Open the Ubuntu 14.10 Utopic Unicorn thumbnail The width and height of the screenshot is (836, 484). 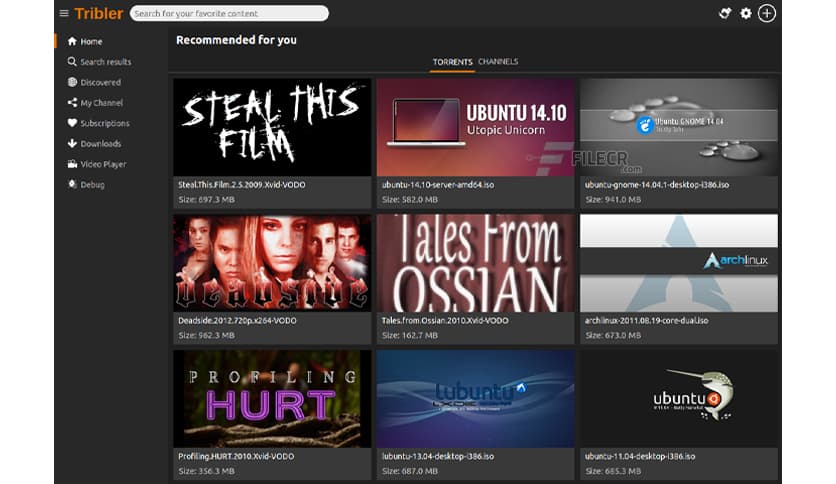click(476, 127)
